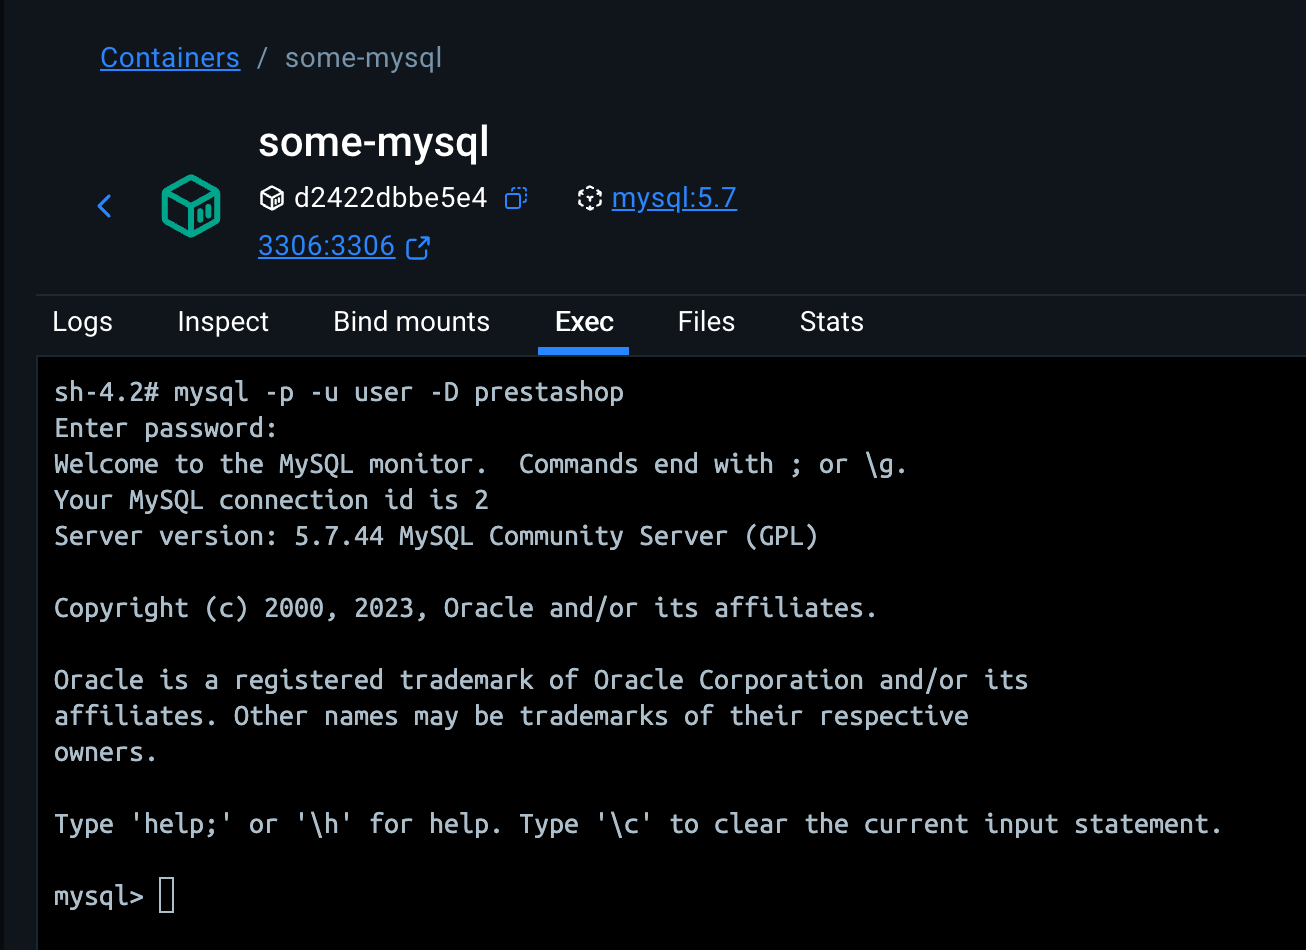Viewport: 1306px width, 950px height.
Task: Open the Inspect tab
Action: coord(223,322)
